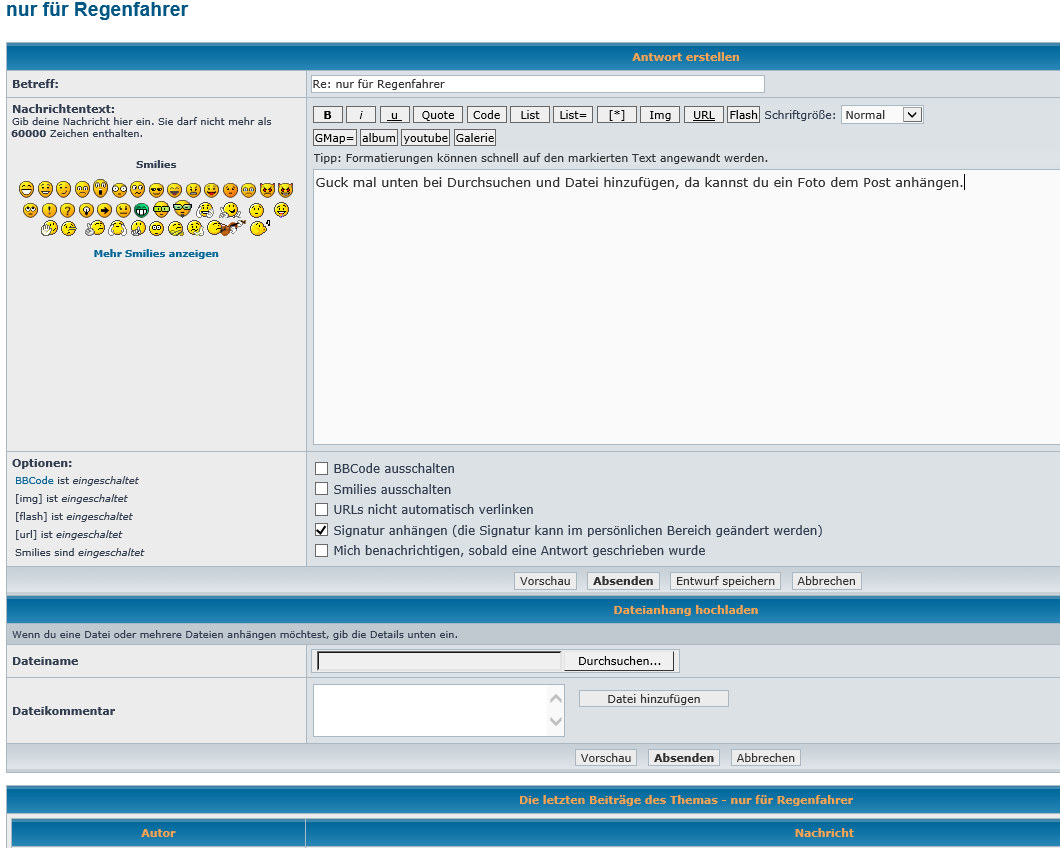Insert the green grinning smiley
1060x848 pixels.
pyautogui.click(x=141, y=210)
